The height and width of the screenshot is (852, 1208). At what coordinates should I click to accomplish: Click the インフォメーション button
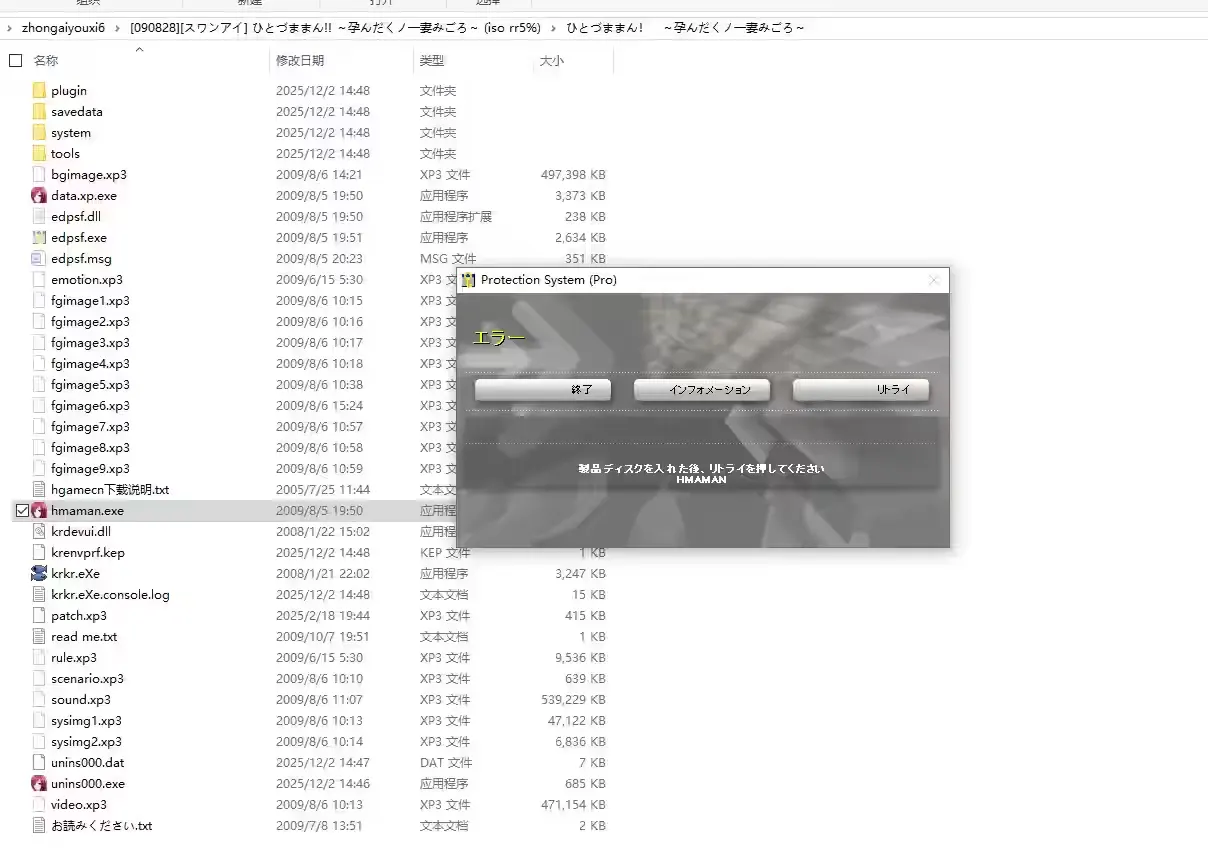[702, 390]
